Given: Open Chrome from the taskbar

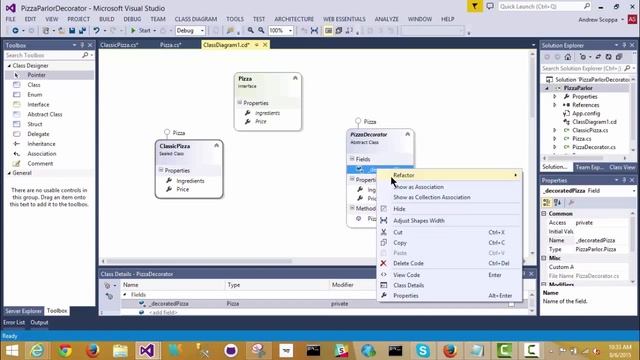Looking at the screenshot, I should 64,351.
